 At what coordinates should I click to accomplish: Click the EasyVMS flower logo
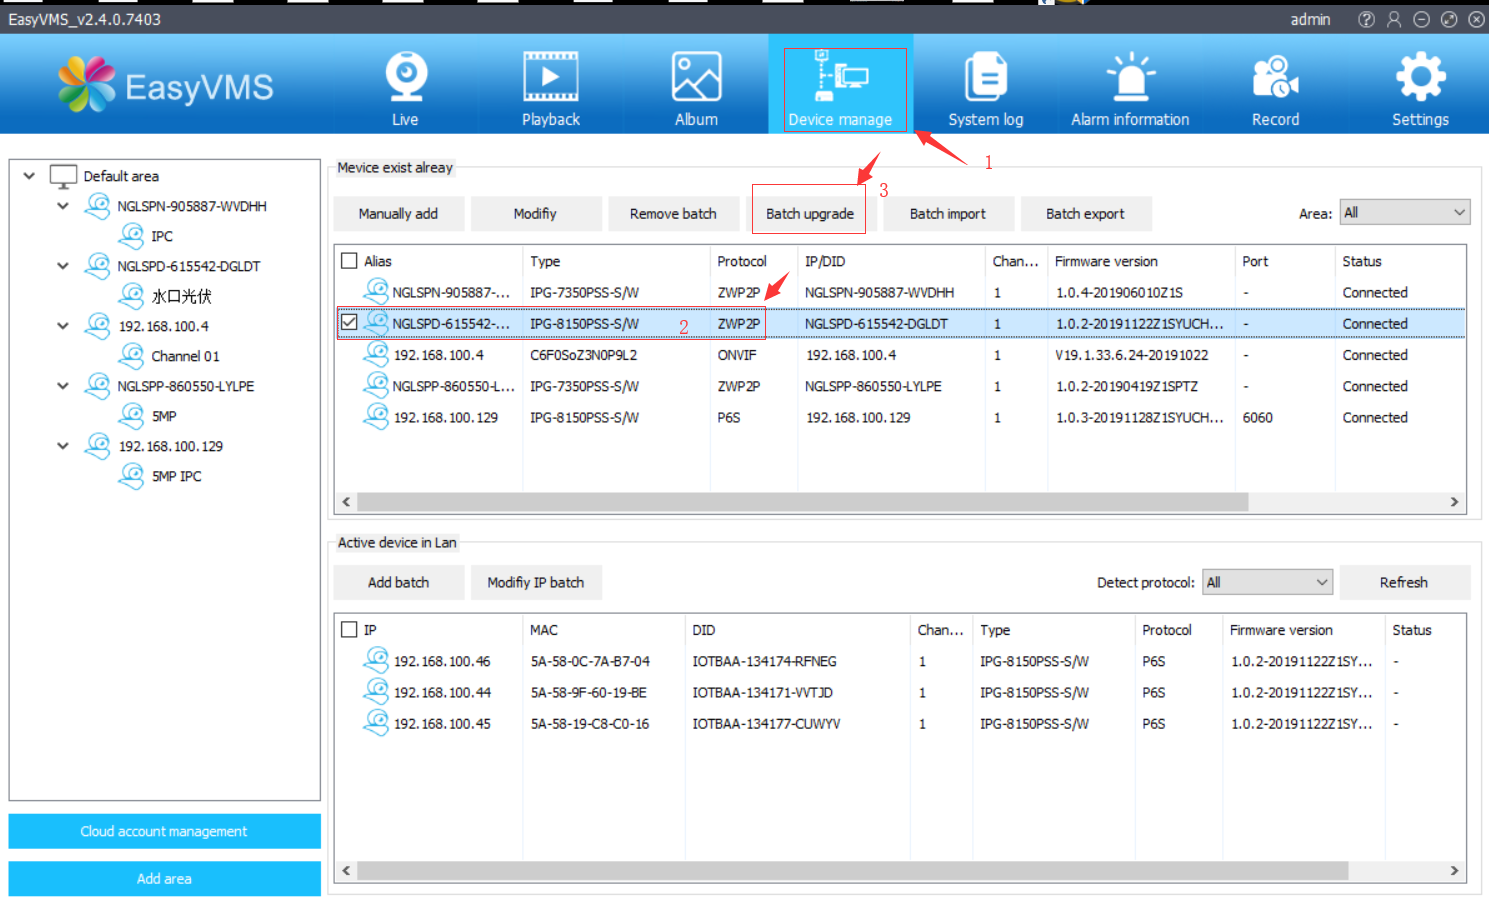[x=87, y=84]
